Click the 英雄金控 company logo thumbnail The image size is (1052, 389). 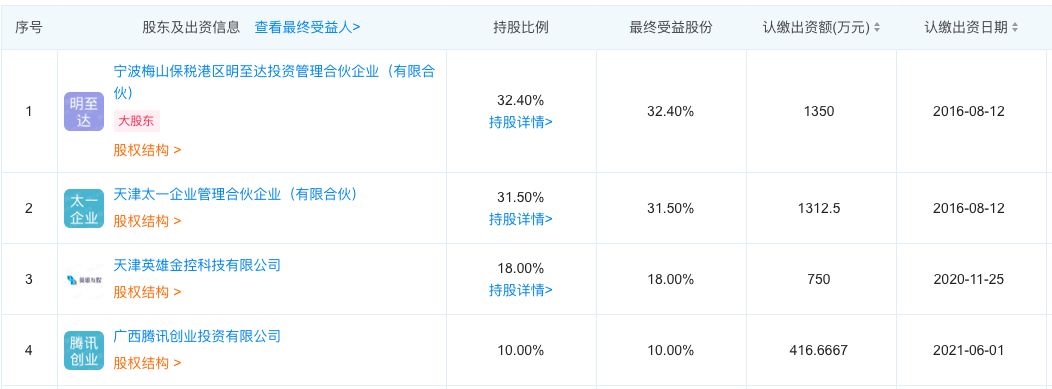click(84, 280)
